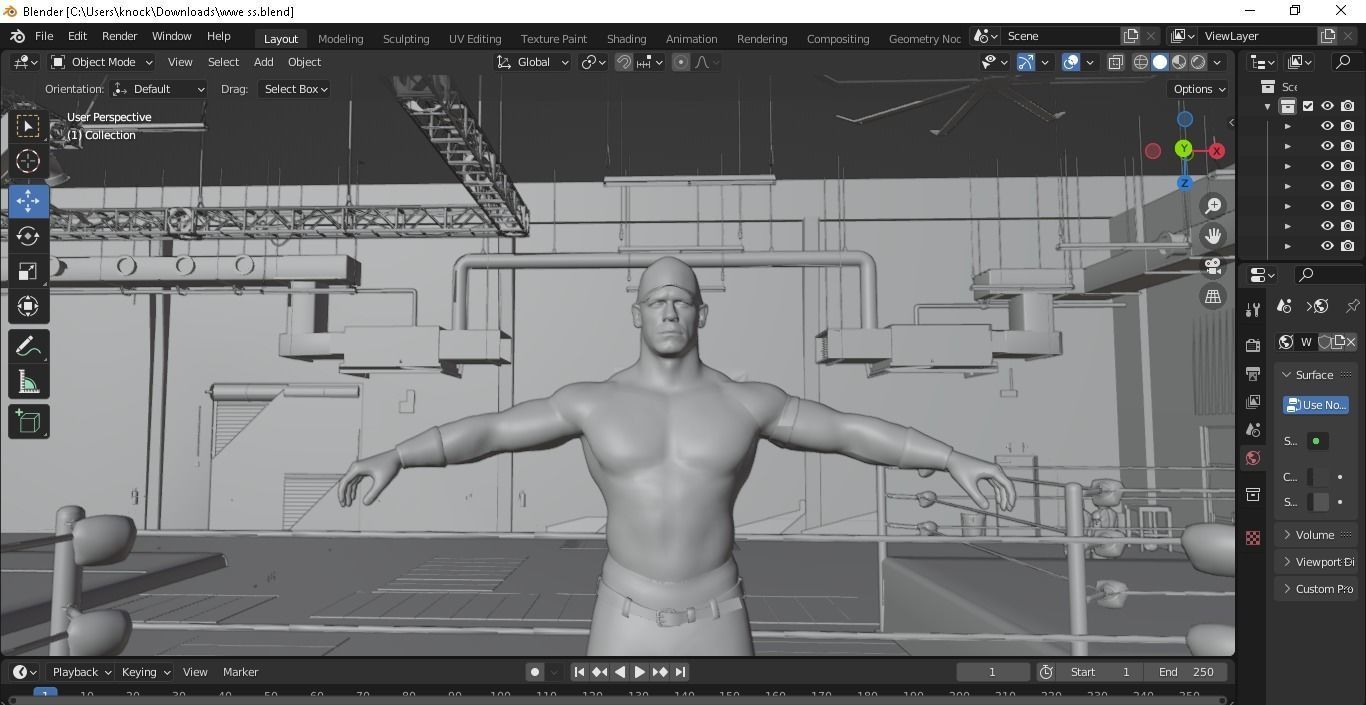
Task: Click the Play animation button
Action: pyautogui.click(x=639, y=672)
